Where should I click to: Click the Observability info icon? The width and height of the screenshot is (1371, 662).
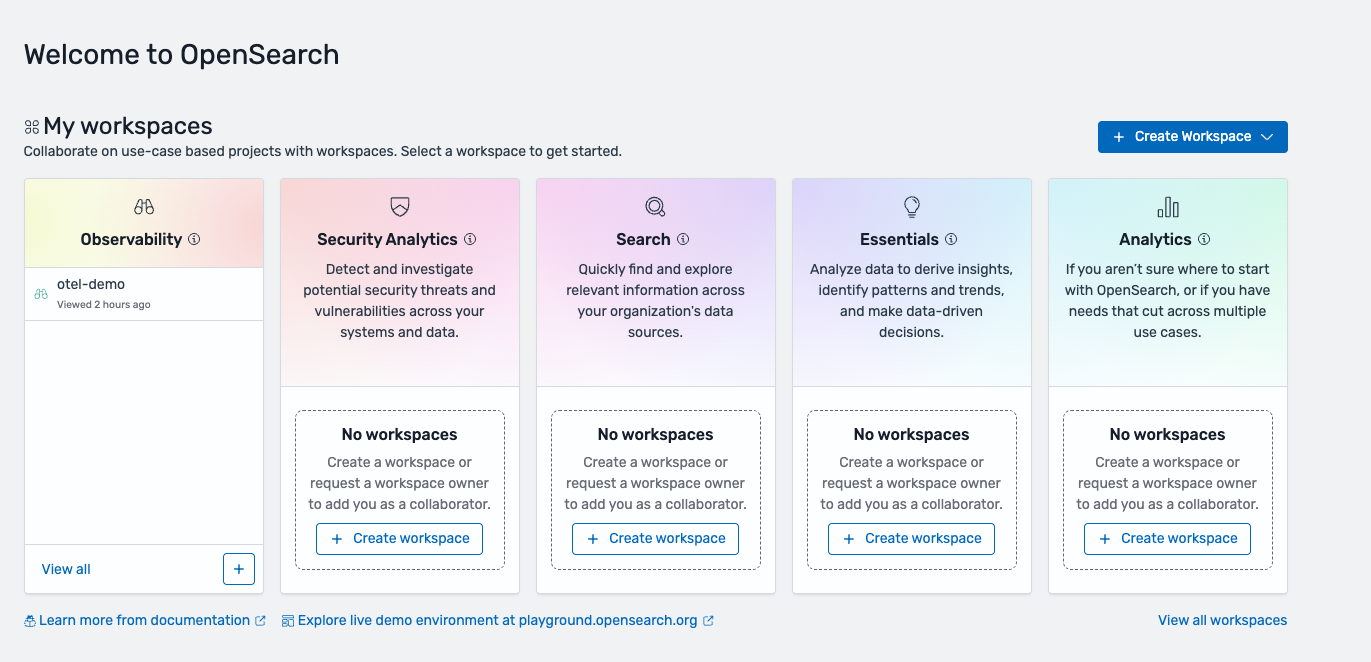pos(194,239)
